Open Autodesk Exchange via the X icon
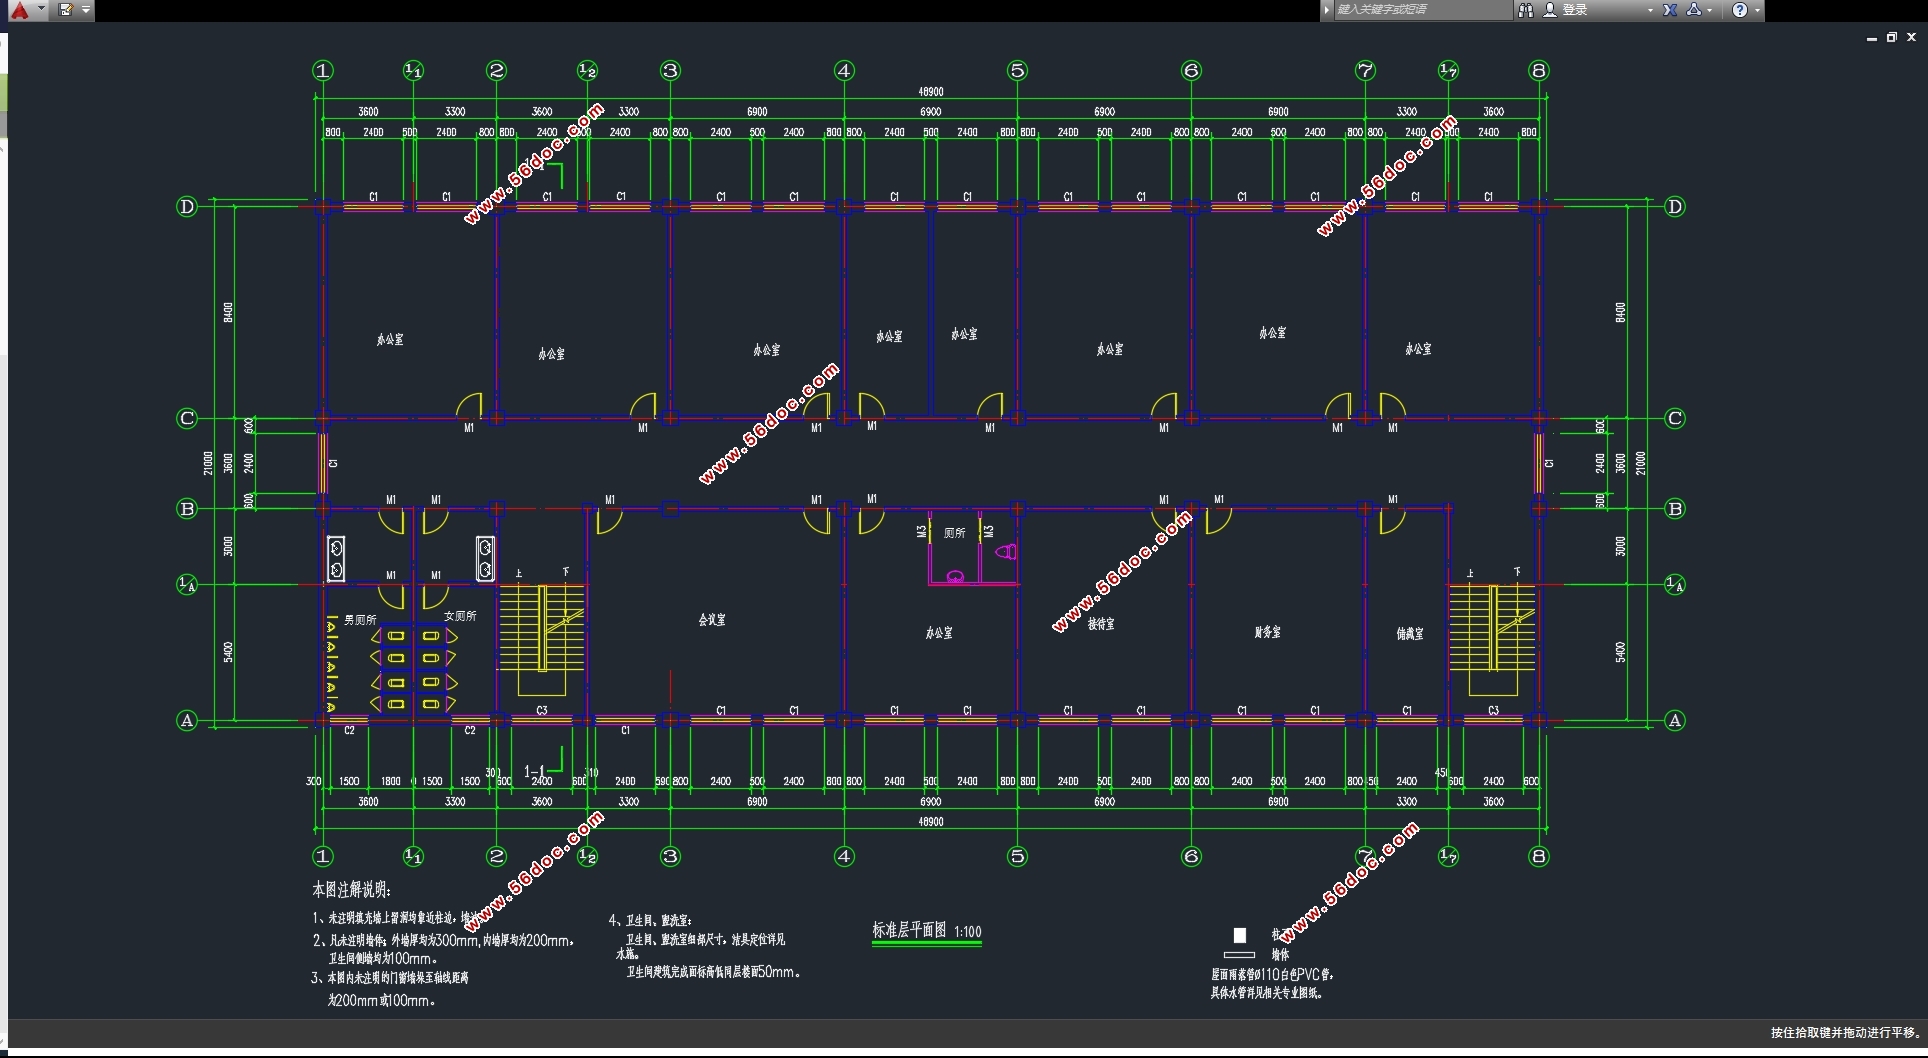The image size is (1928, 1058). 1670,10
